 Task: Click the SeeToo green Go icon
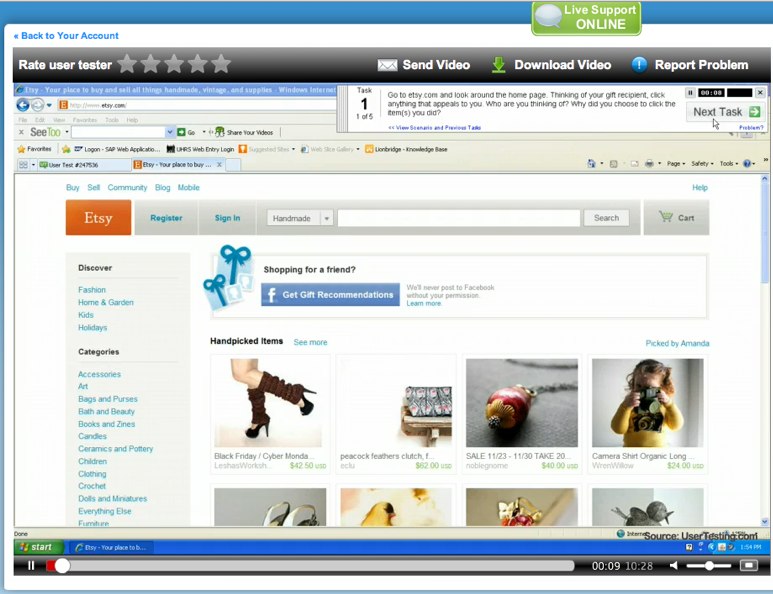(181, 132)
